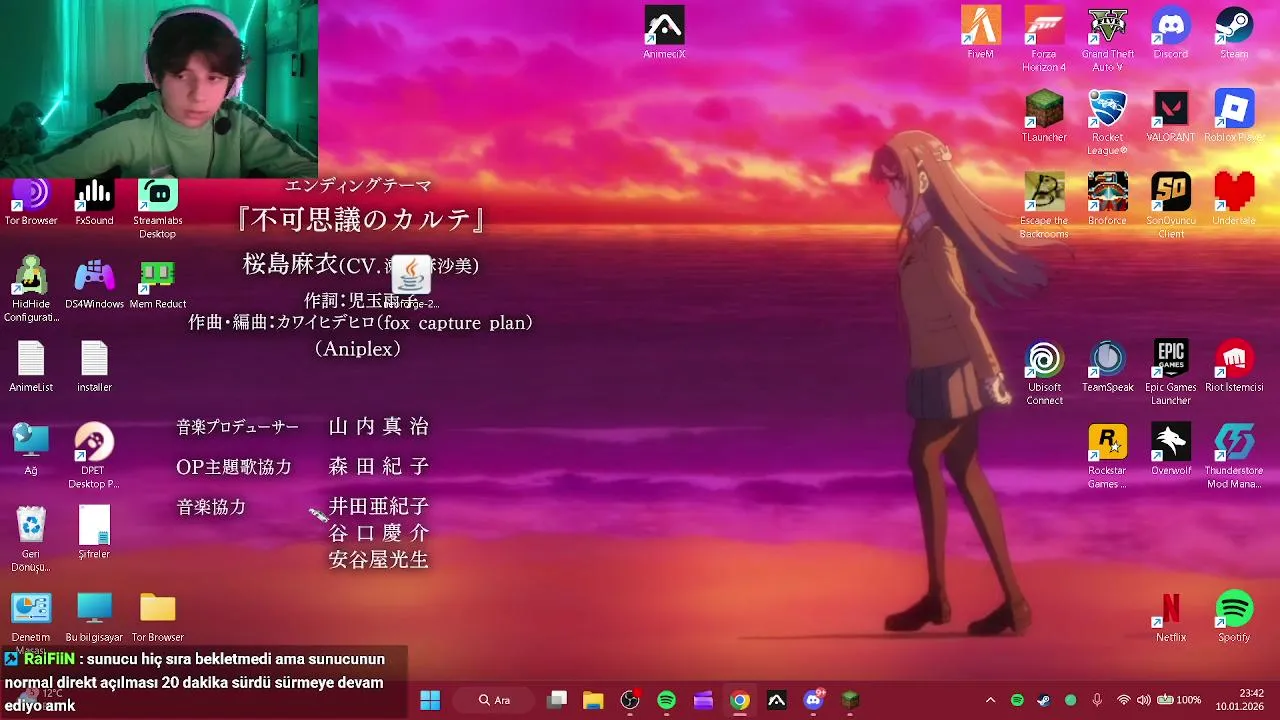Screen dimensions: 1280x720
Task: Select the AnimeList text file
Action: coord(31,366)
